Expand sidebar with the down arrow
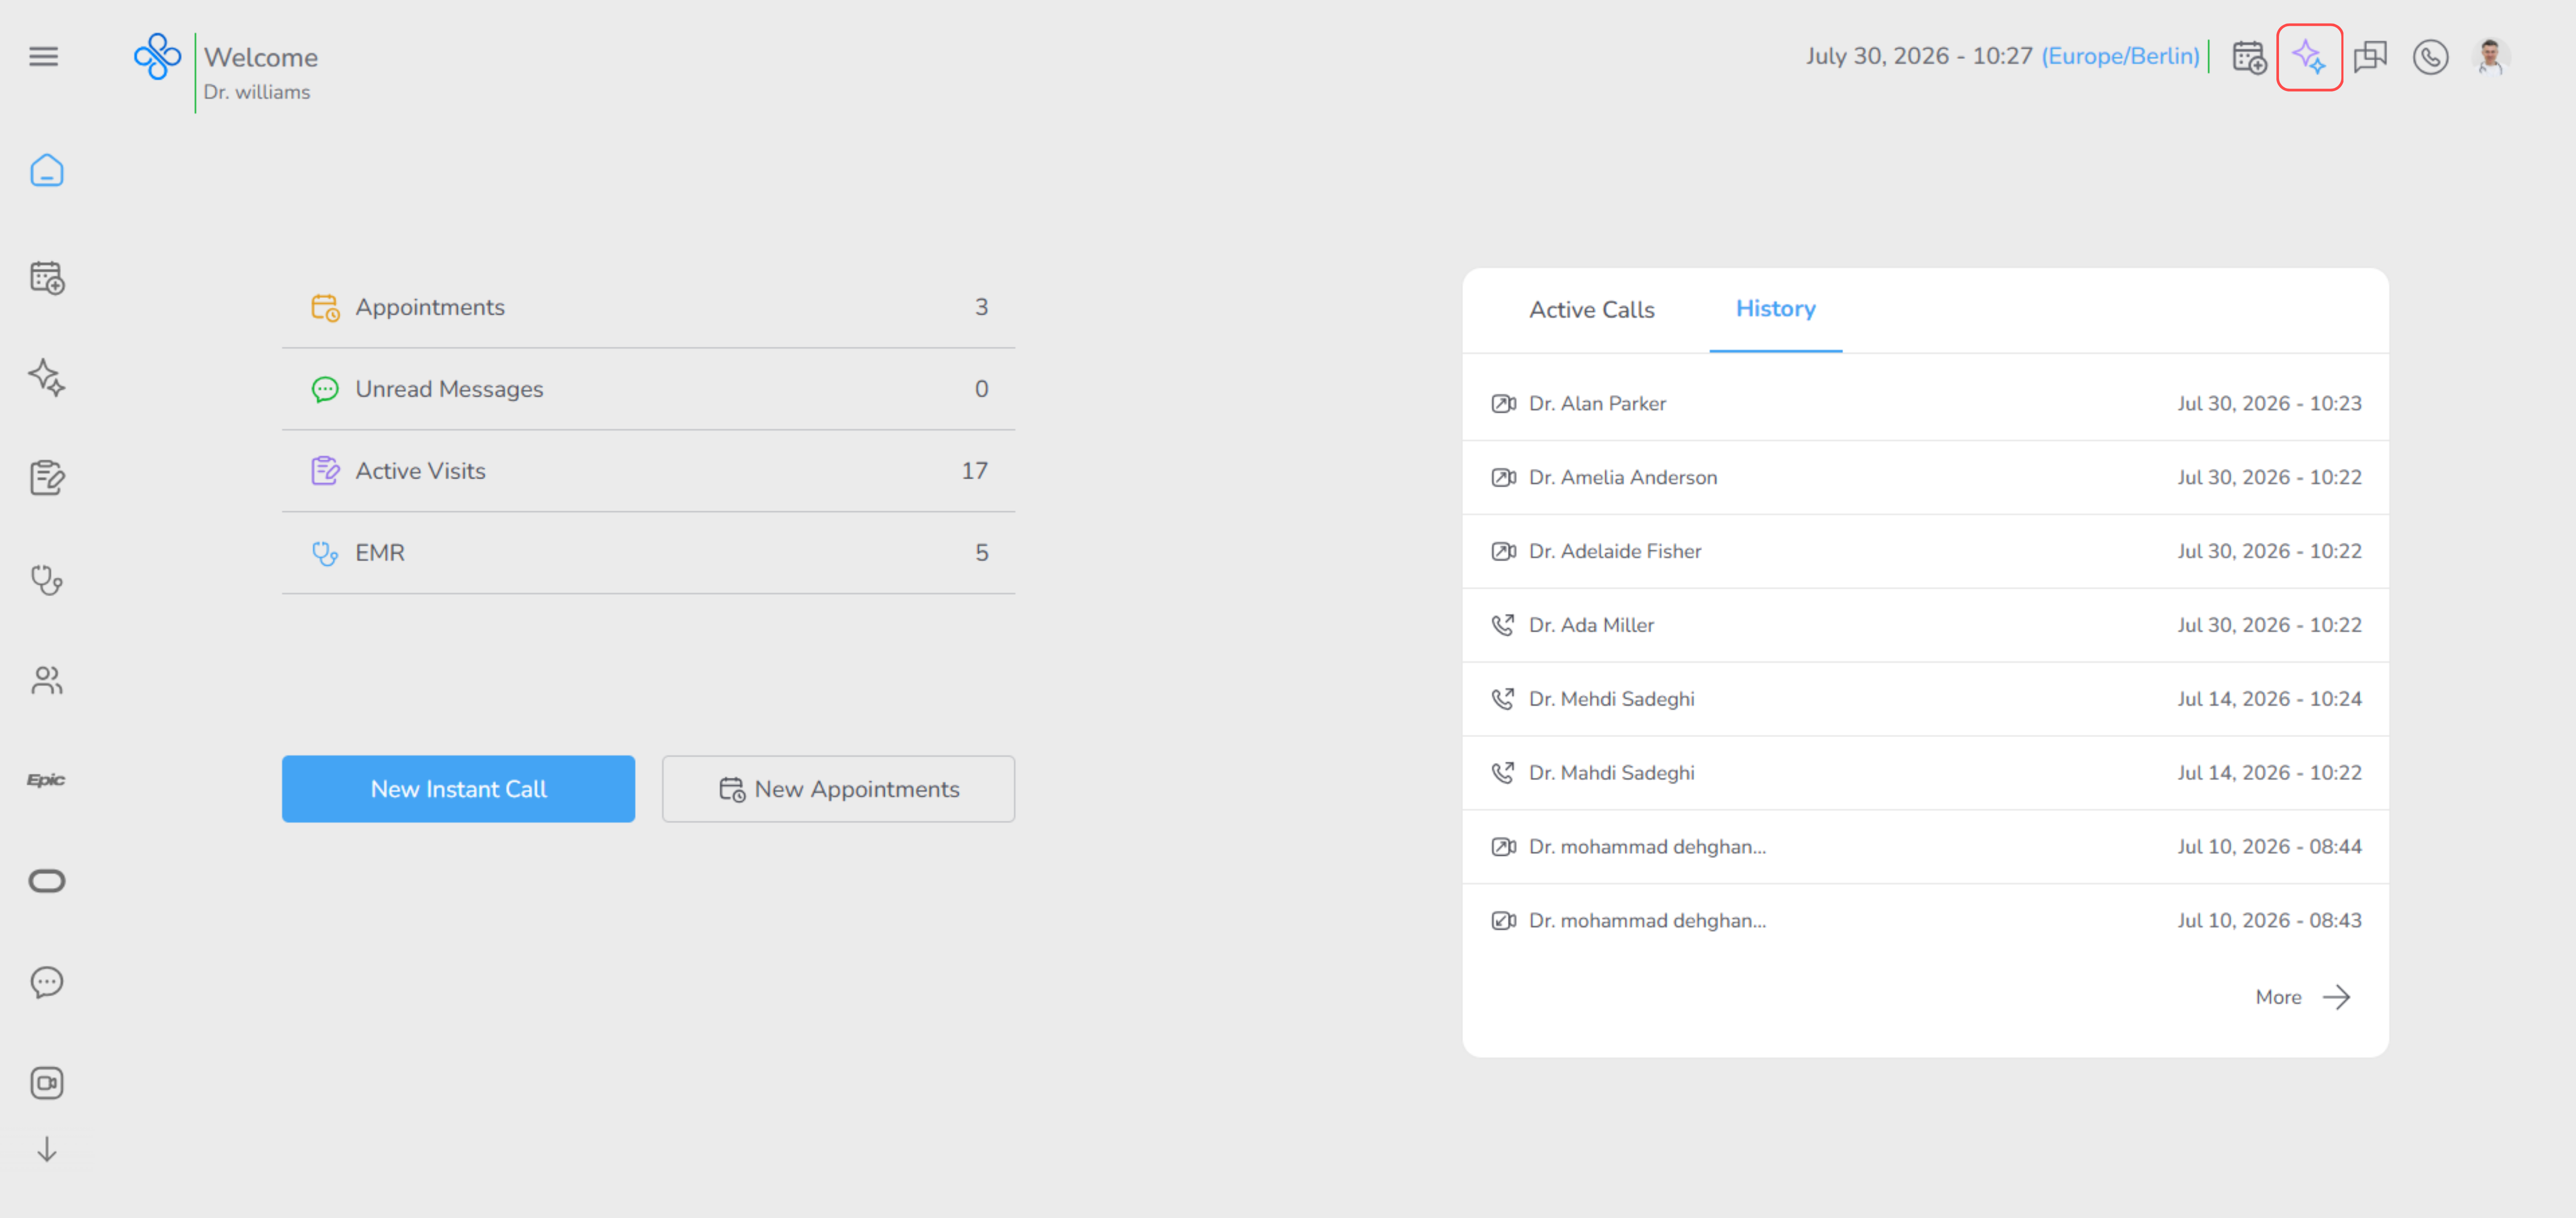The image size is (2576, 1218). click(x=46, y=1149)
